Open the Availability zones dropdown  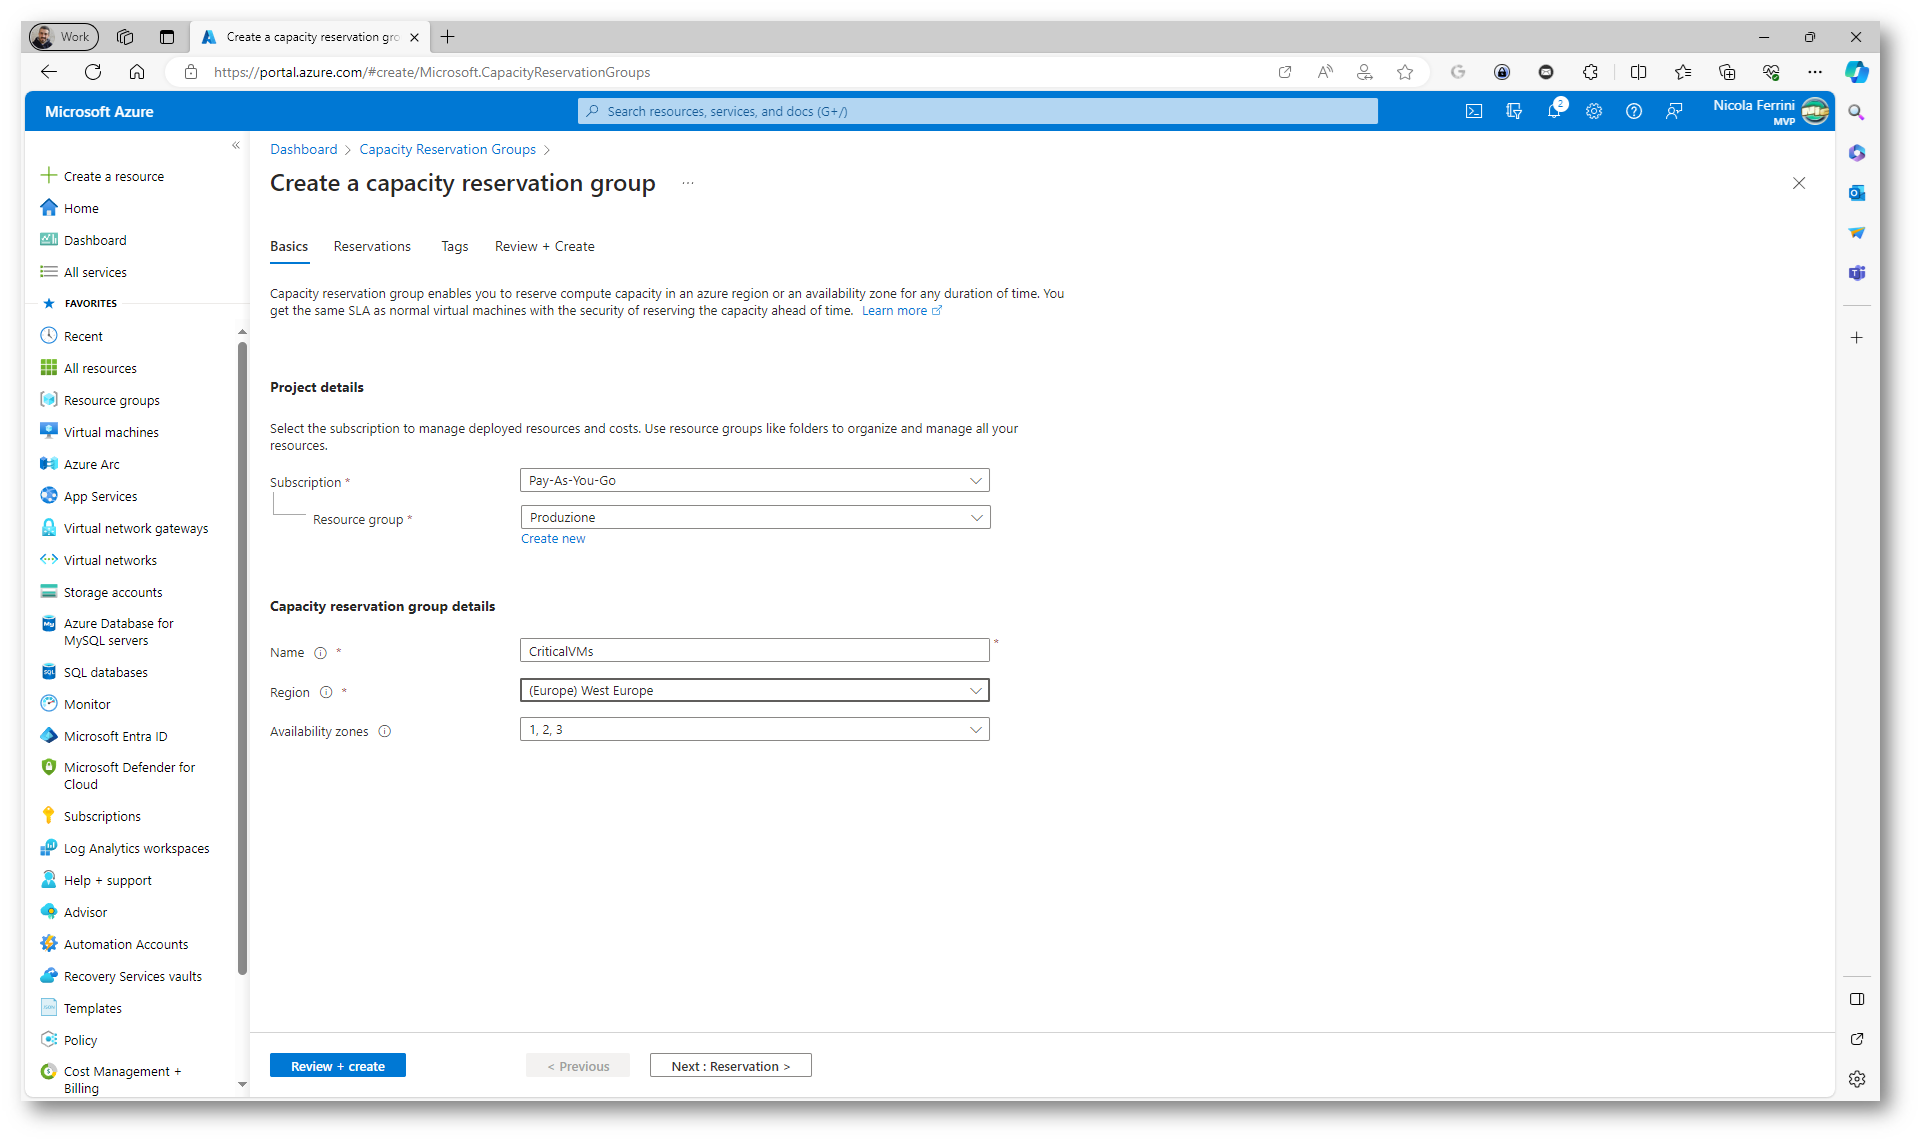click(x=755, y=729)
